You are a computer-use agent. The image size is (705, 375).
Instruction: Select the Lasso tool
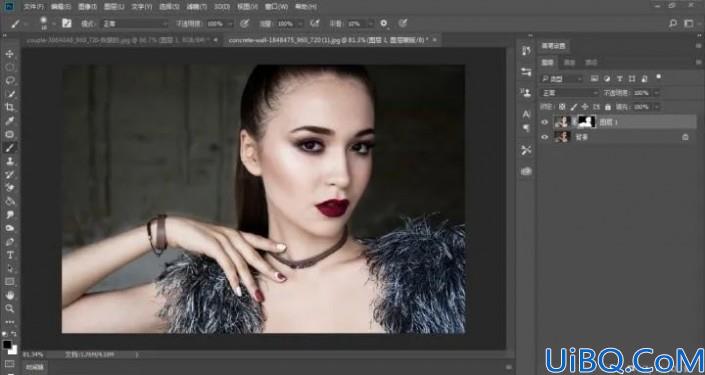9,80
